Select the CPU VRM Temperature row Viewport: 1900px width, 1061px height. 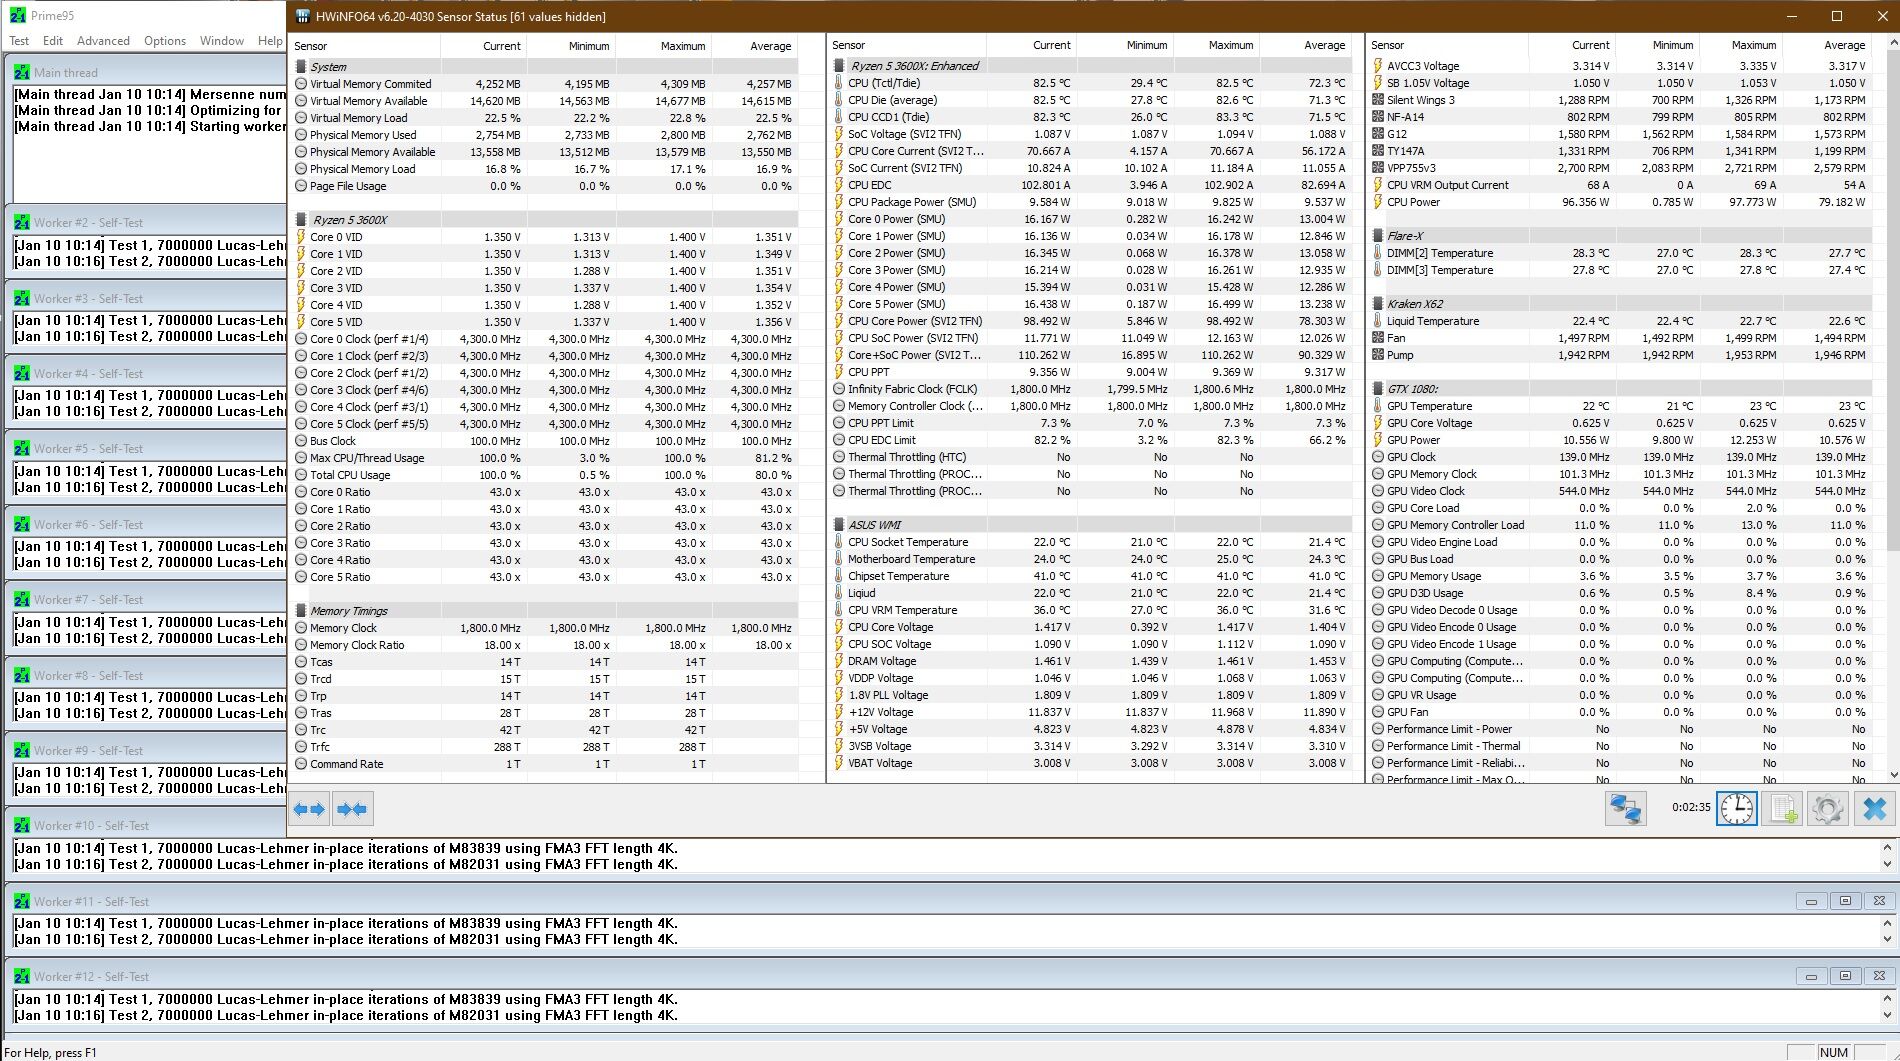coord(1091,610)
